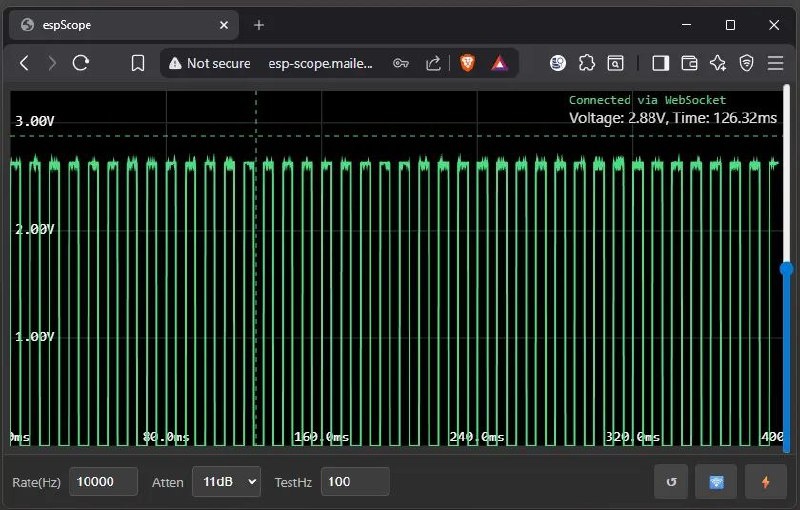Click the 80.0ms time axis label
The width and height of the screenshot is (800, 510).
pyautogui.click(x=166, y=437)
